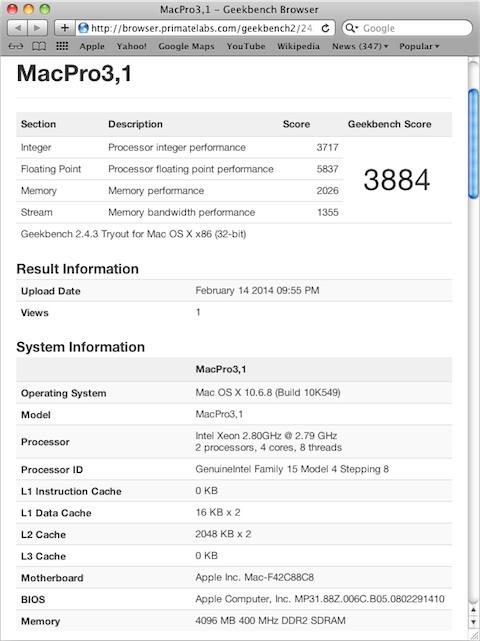Click Motherboard value Mac-F42C88C8
This screenshot has height=641, width=480.
point(255,578)
